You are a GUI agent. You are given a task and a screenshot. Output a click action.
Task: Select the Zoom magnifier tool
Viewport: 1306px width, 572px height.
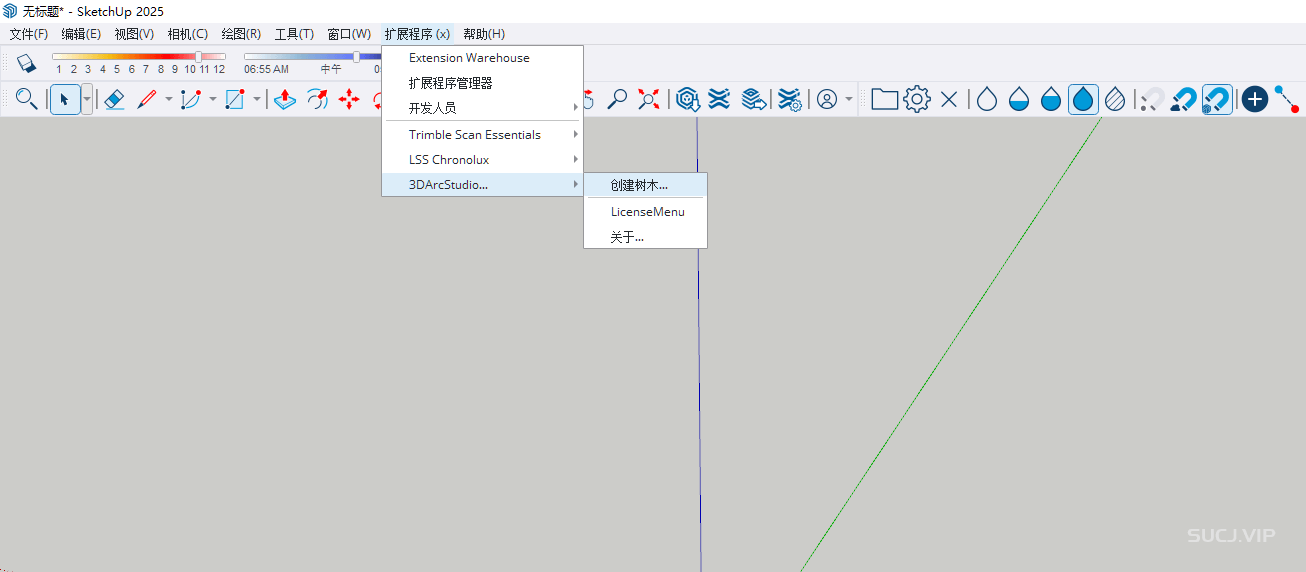click(x=618, y=99)
